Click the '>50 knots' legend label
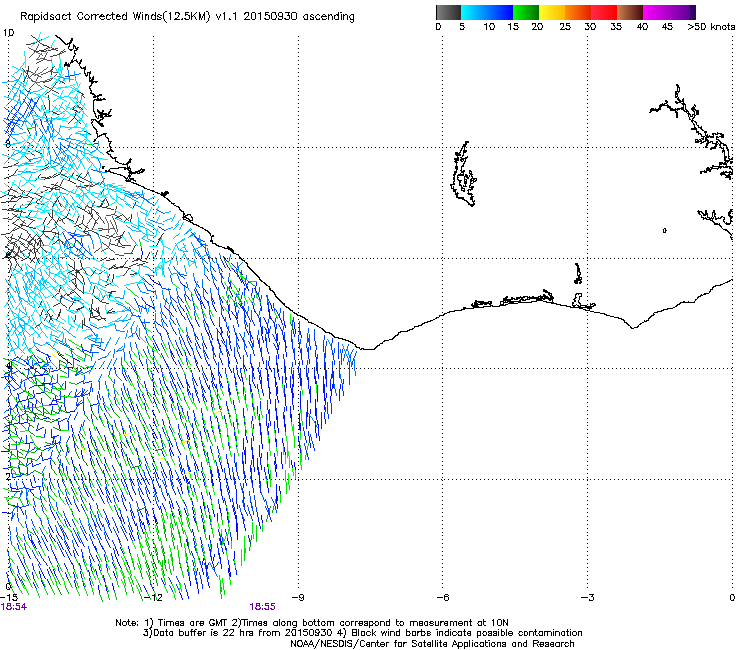This screenshot has height=650, width=740. [x=711, y=27]
